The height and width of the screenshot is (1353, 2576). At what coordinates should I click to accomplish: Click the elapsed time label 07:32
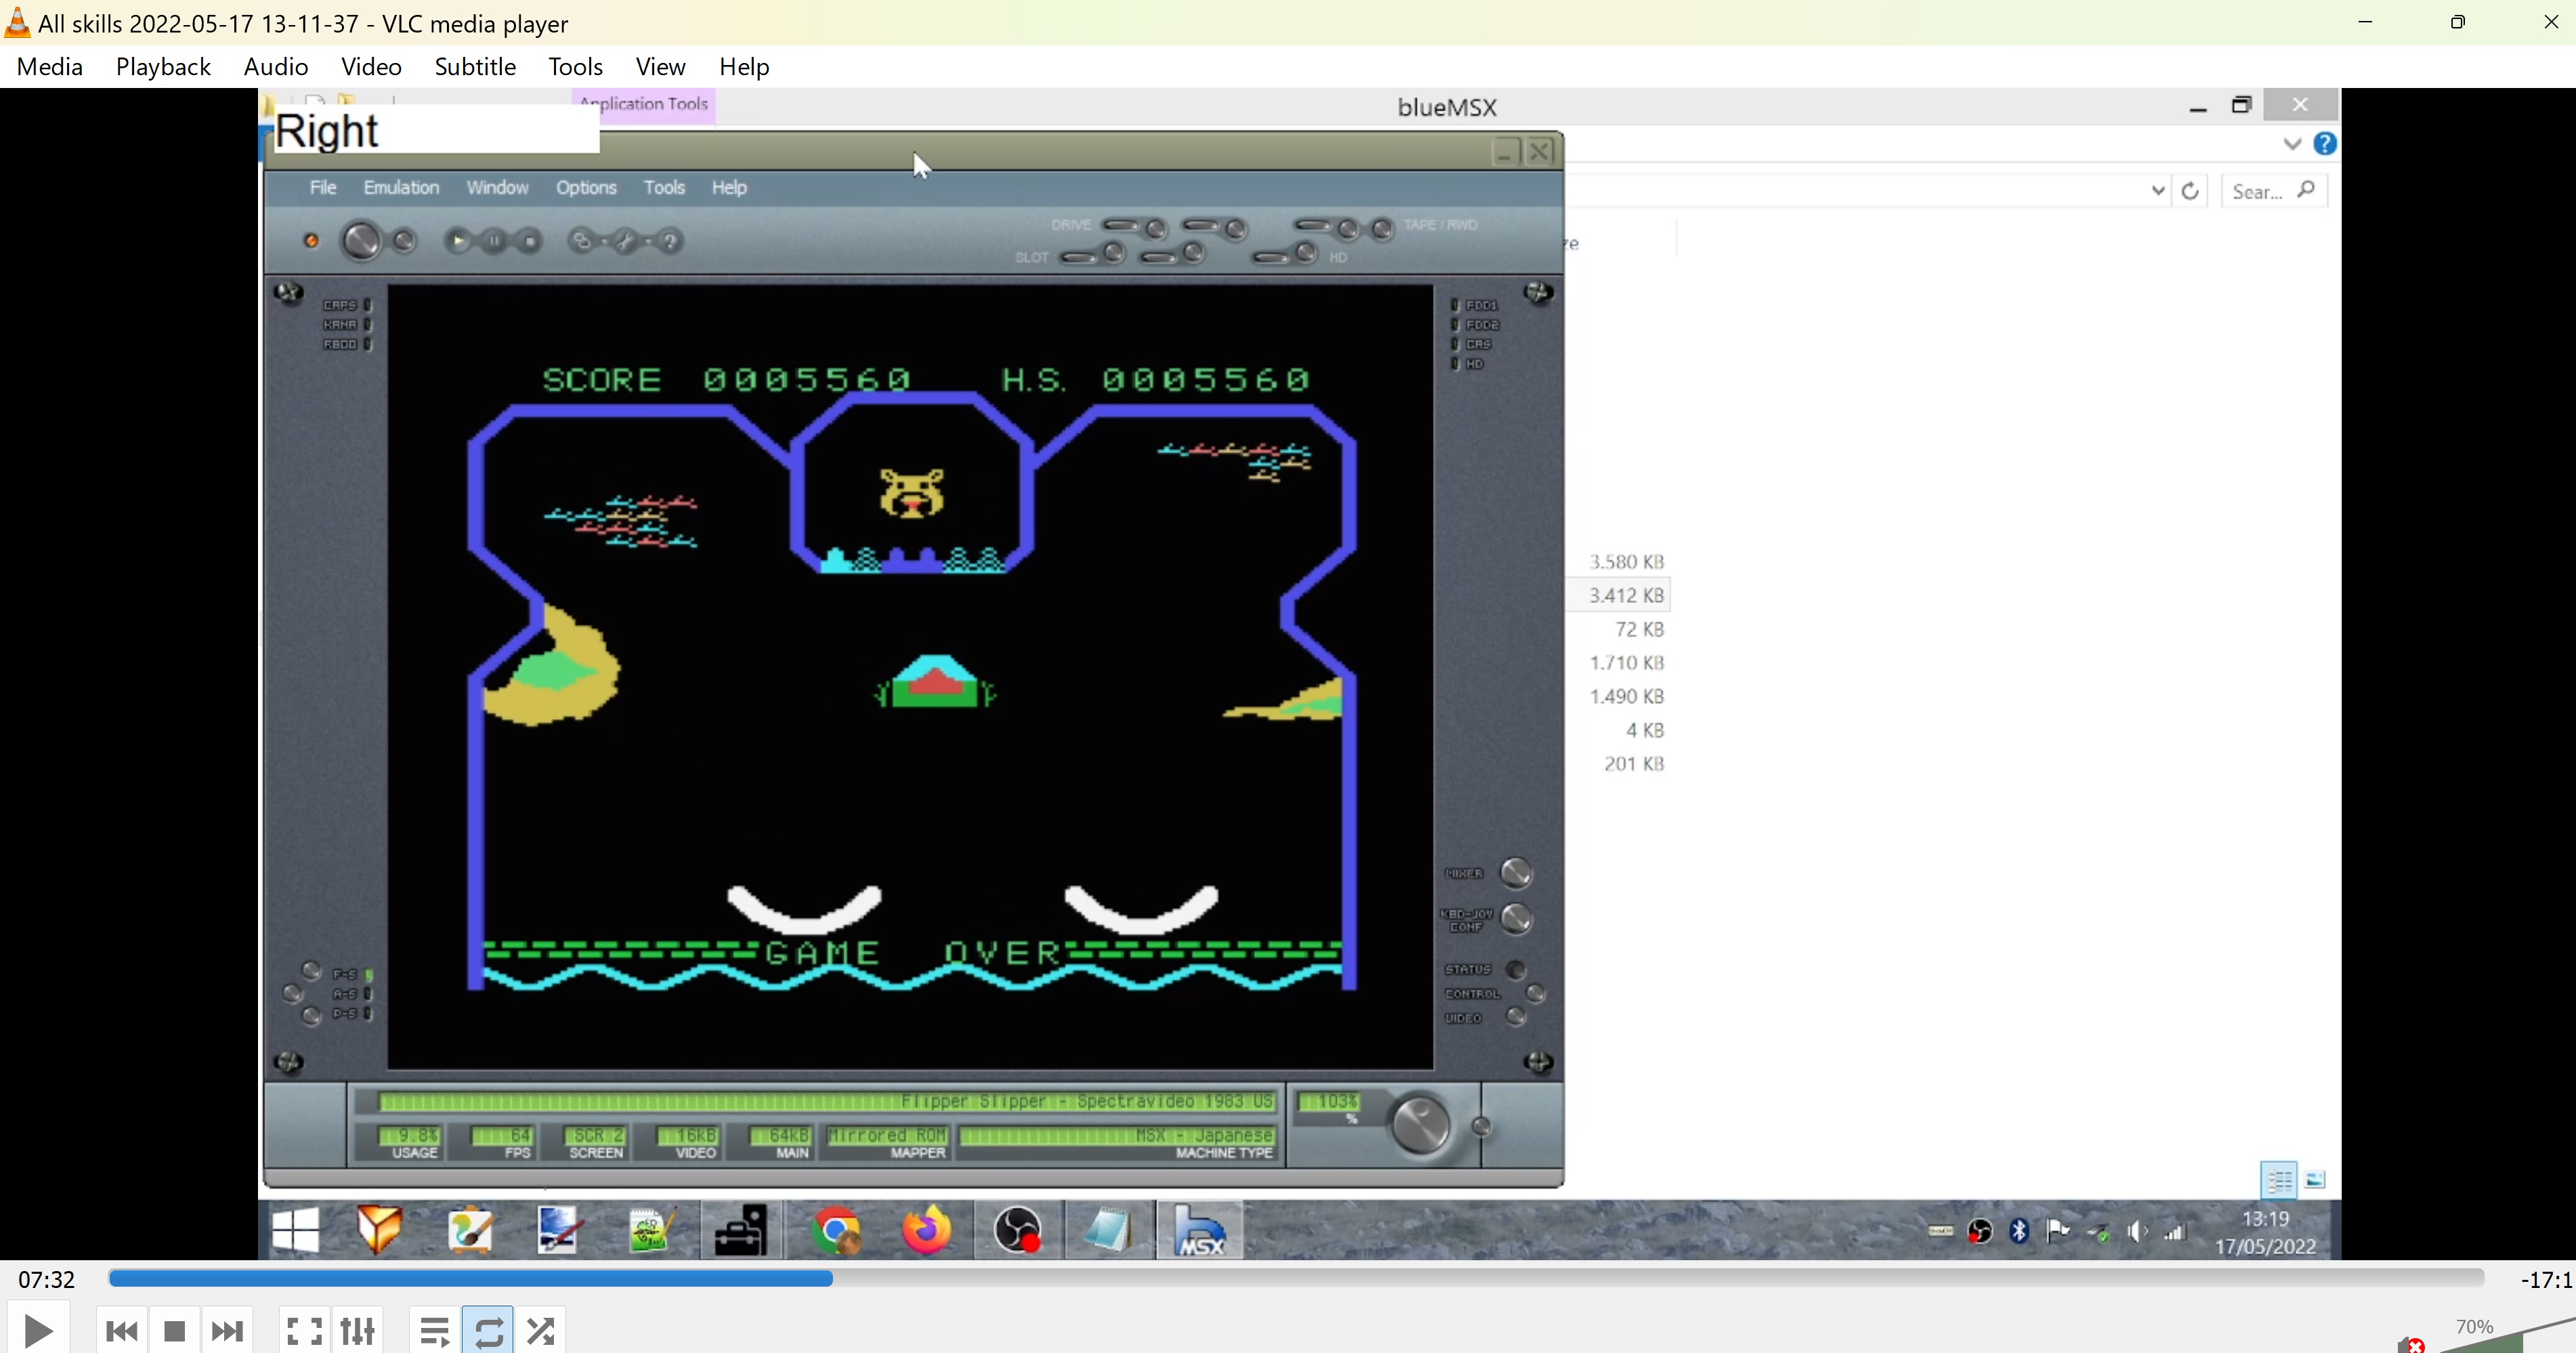47,1279
